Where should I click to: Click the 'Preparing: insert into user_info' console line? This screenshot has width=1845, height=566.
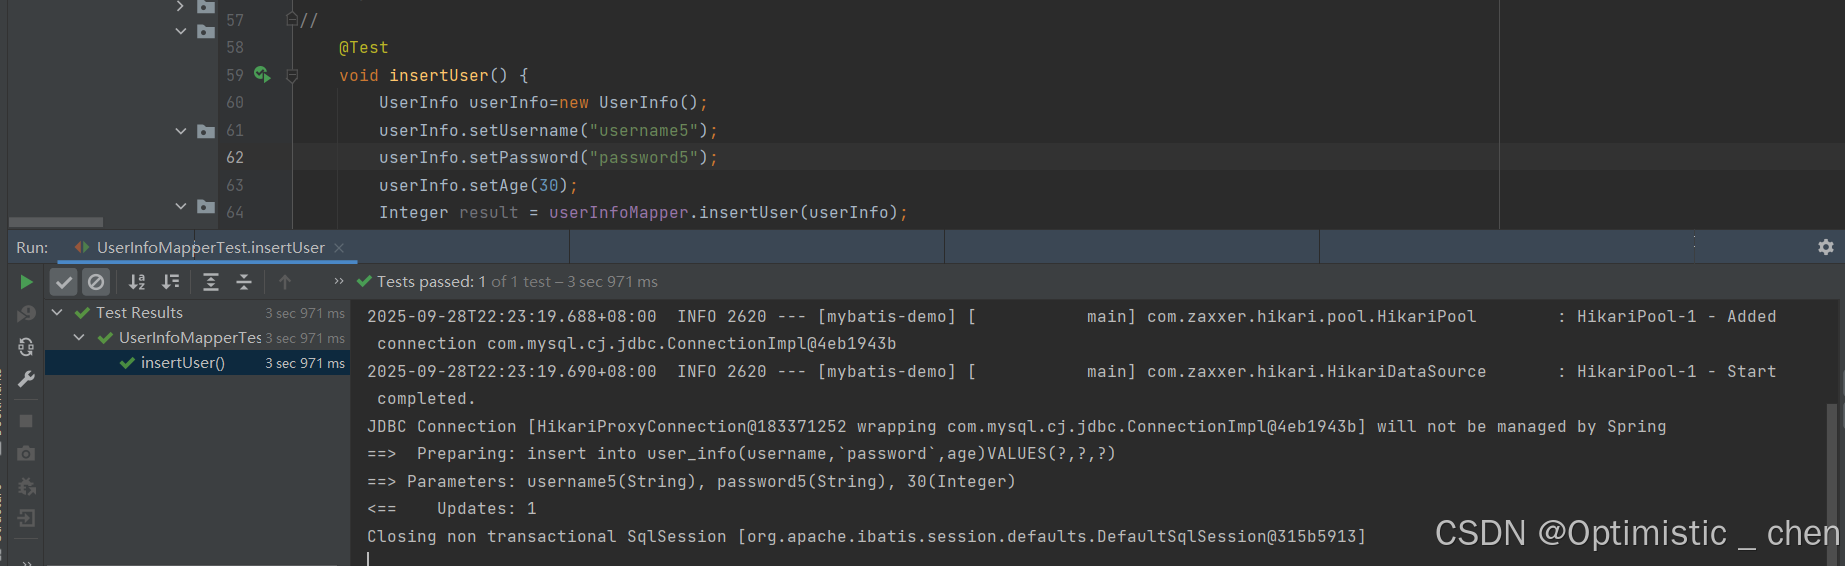[741, 453]
